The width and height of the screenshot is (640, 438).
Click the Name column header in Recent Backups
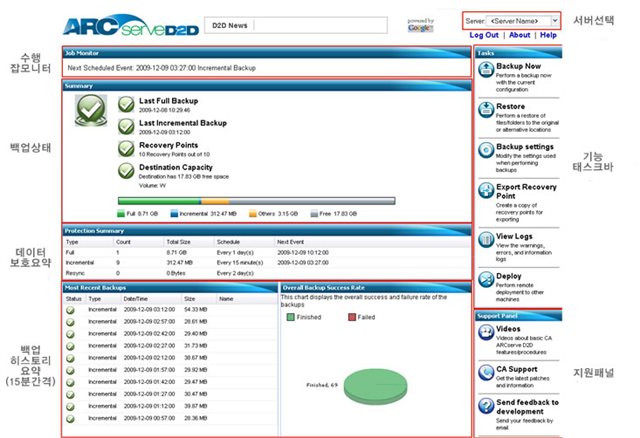tap(226, 299)
